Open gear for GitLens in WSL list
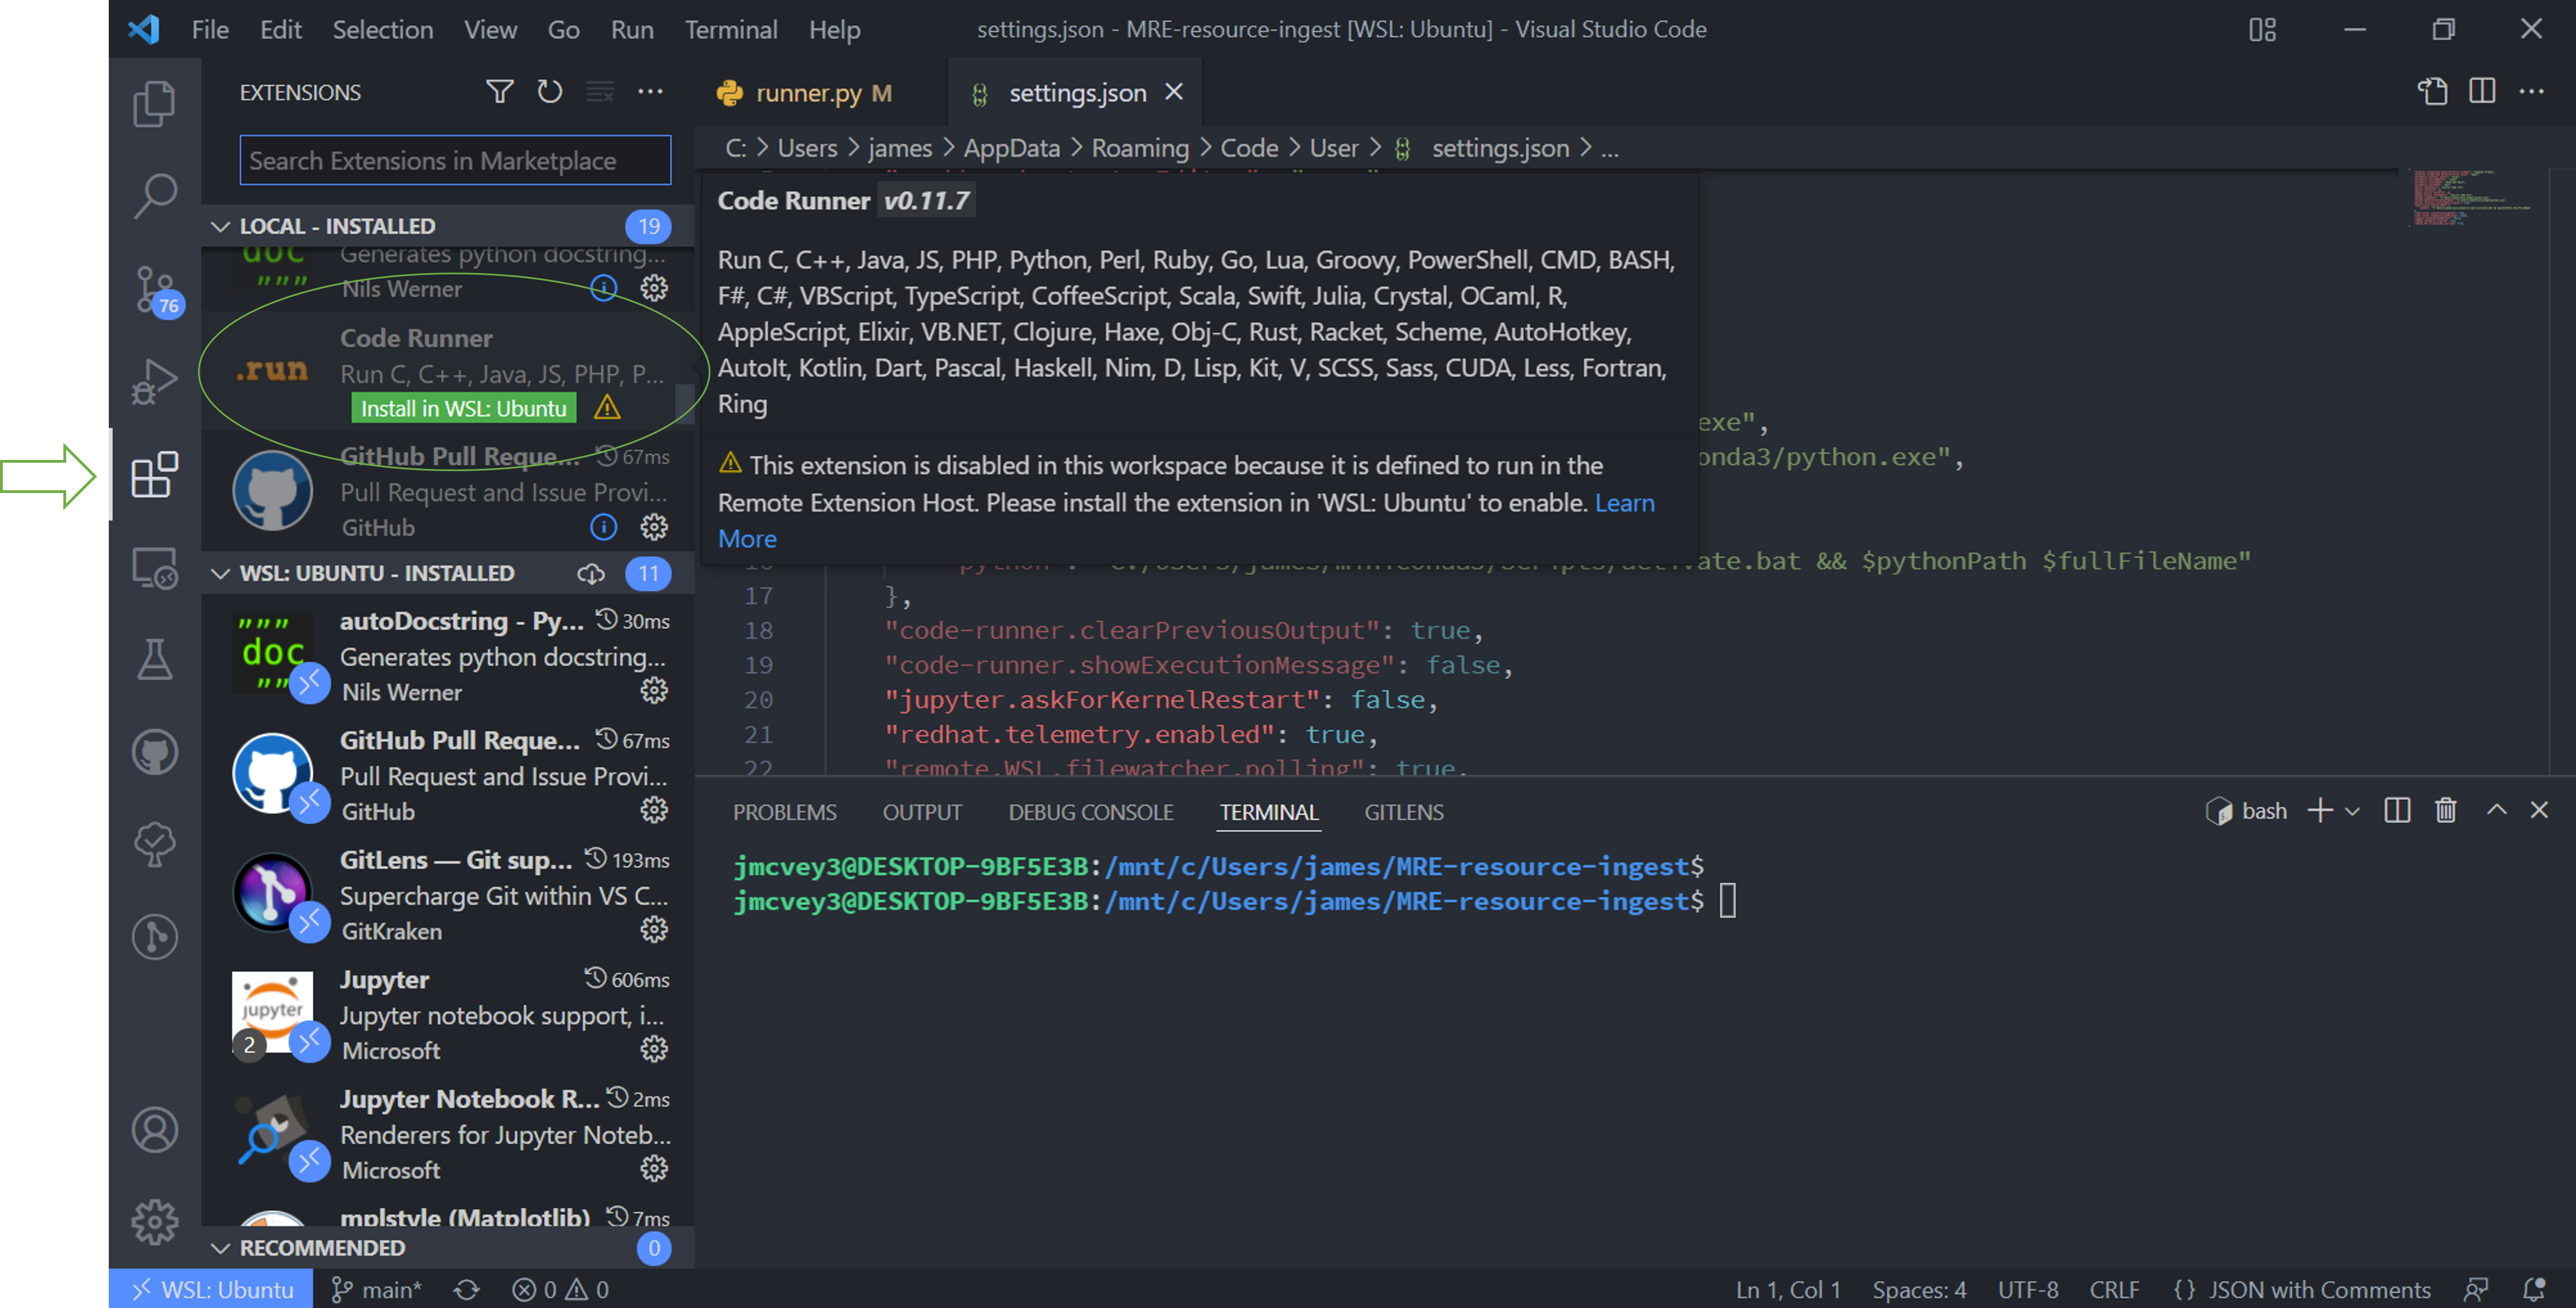This screenshot has width=2576, height=1308. tap(654, 930)
